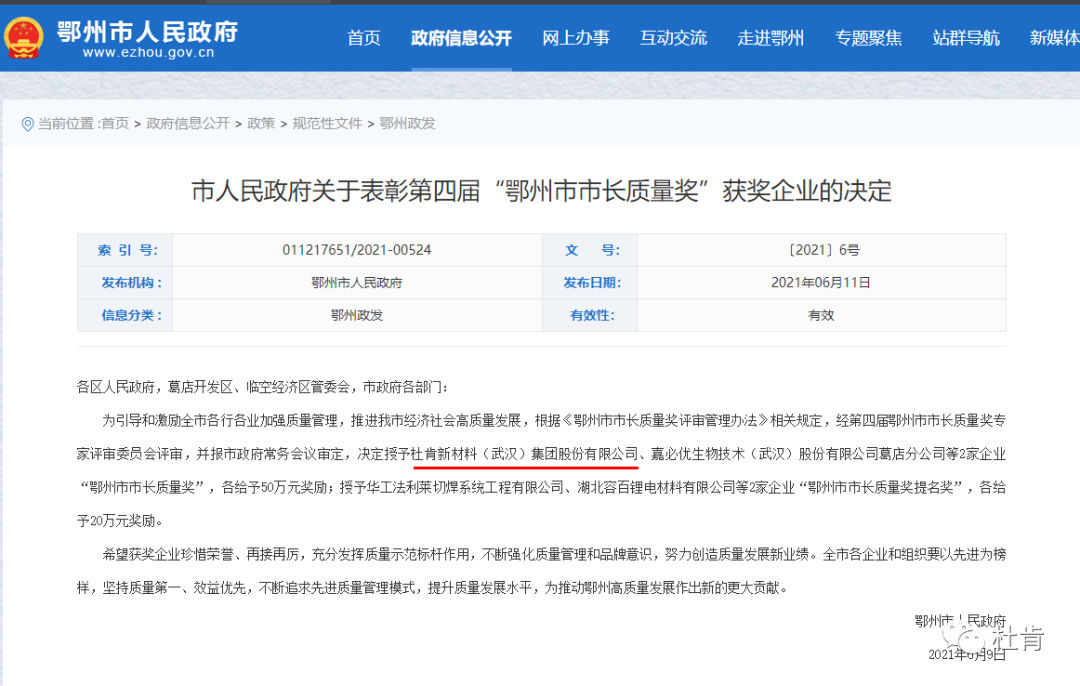Click the 信息分类 label cell
This screenshot has height=686, width=1080.
coord(127,315)
